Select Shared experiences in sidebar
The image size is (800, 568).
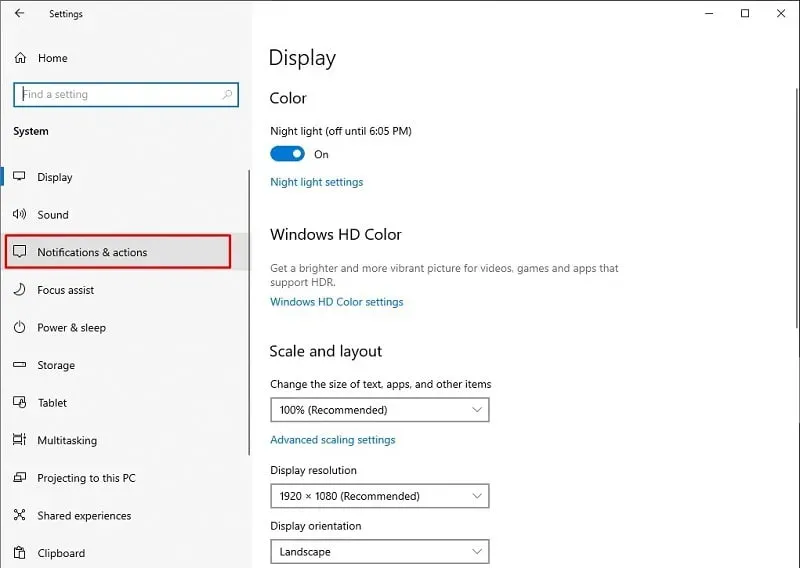click(84, 516)
